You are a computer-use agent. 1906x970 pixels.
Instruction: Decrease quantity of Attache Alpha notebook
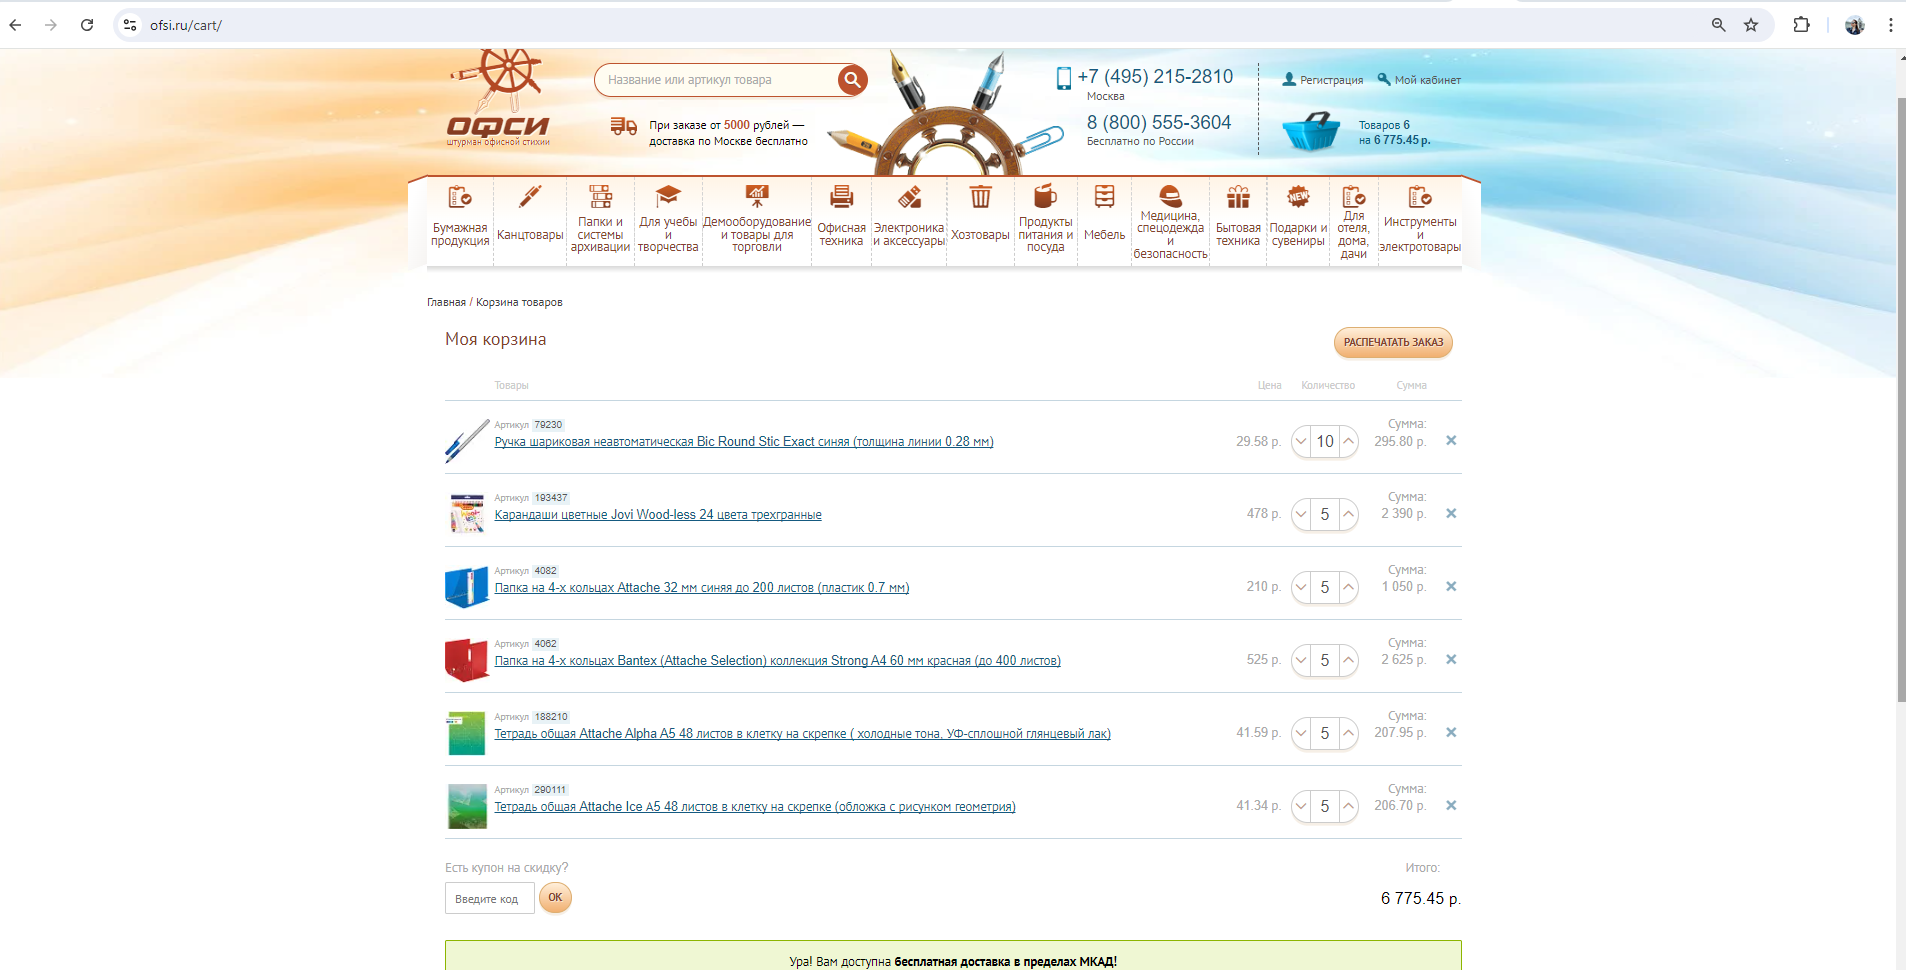click(x=1301, y=733)
